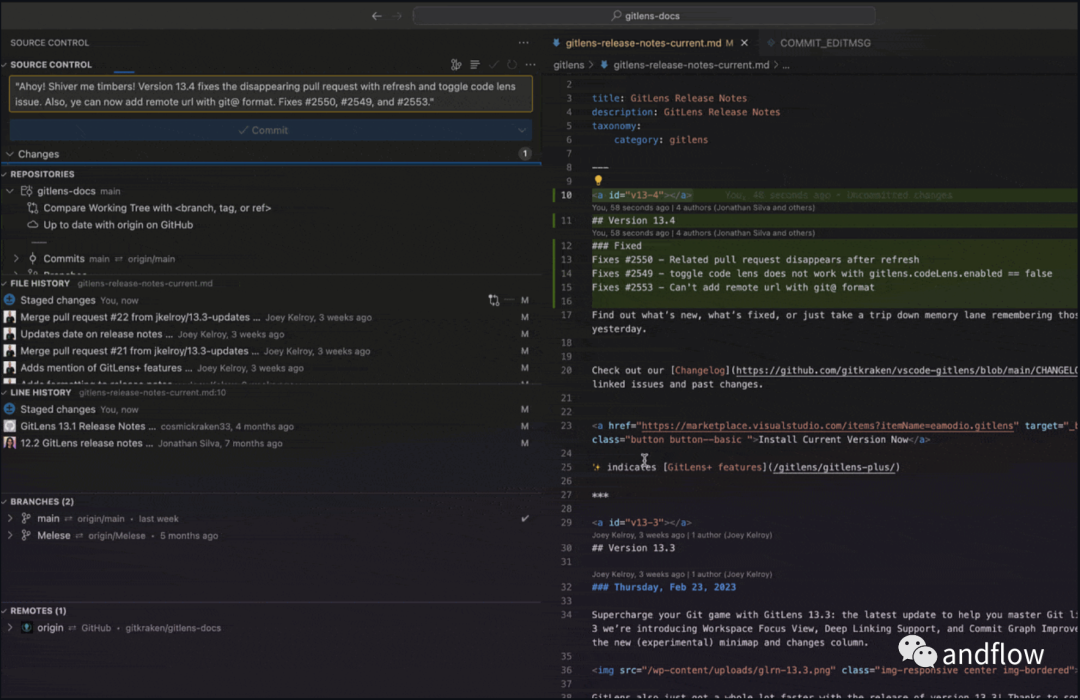
Task: Open the commit graph icon in Source Control header
Action: [456, 65]
